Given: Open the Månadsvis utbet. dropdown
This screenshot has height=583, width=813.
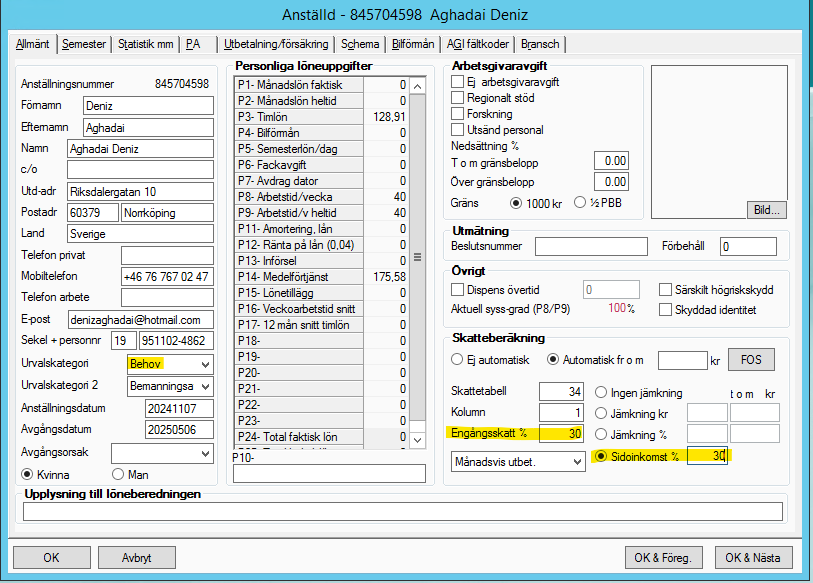Looking at the screenshot, I should coord(576,462).
